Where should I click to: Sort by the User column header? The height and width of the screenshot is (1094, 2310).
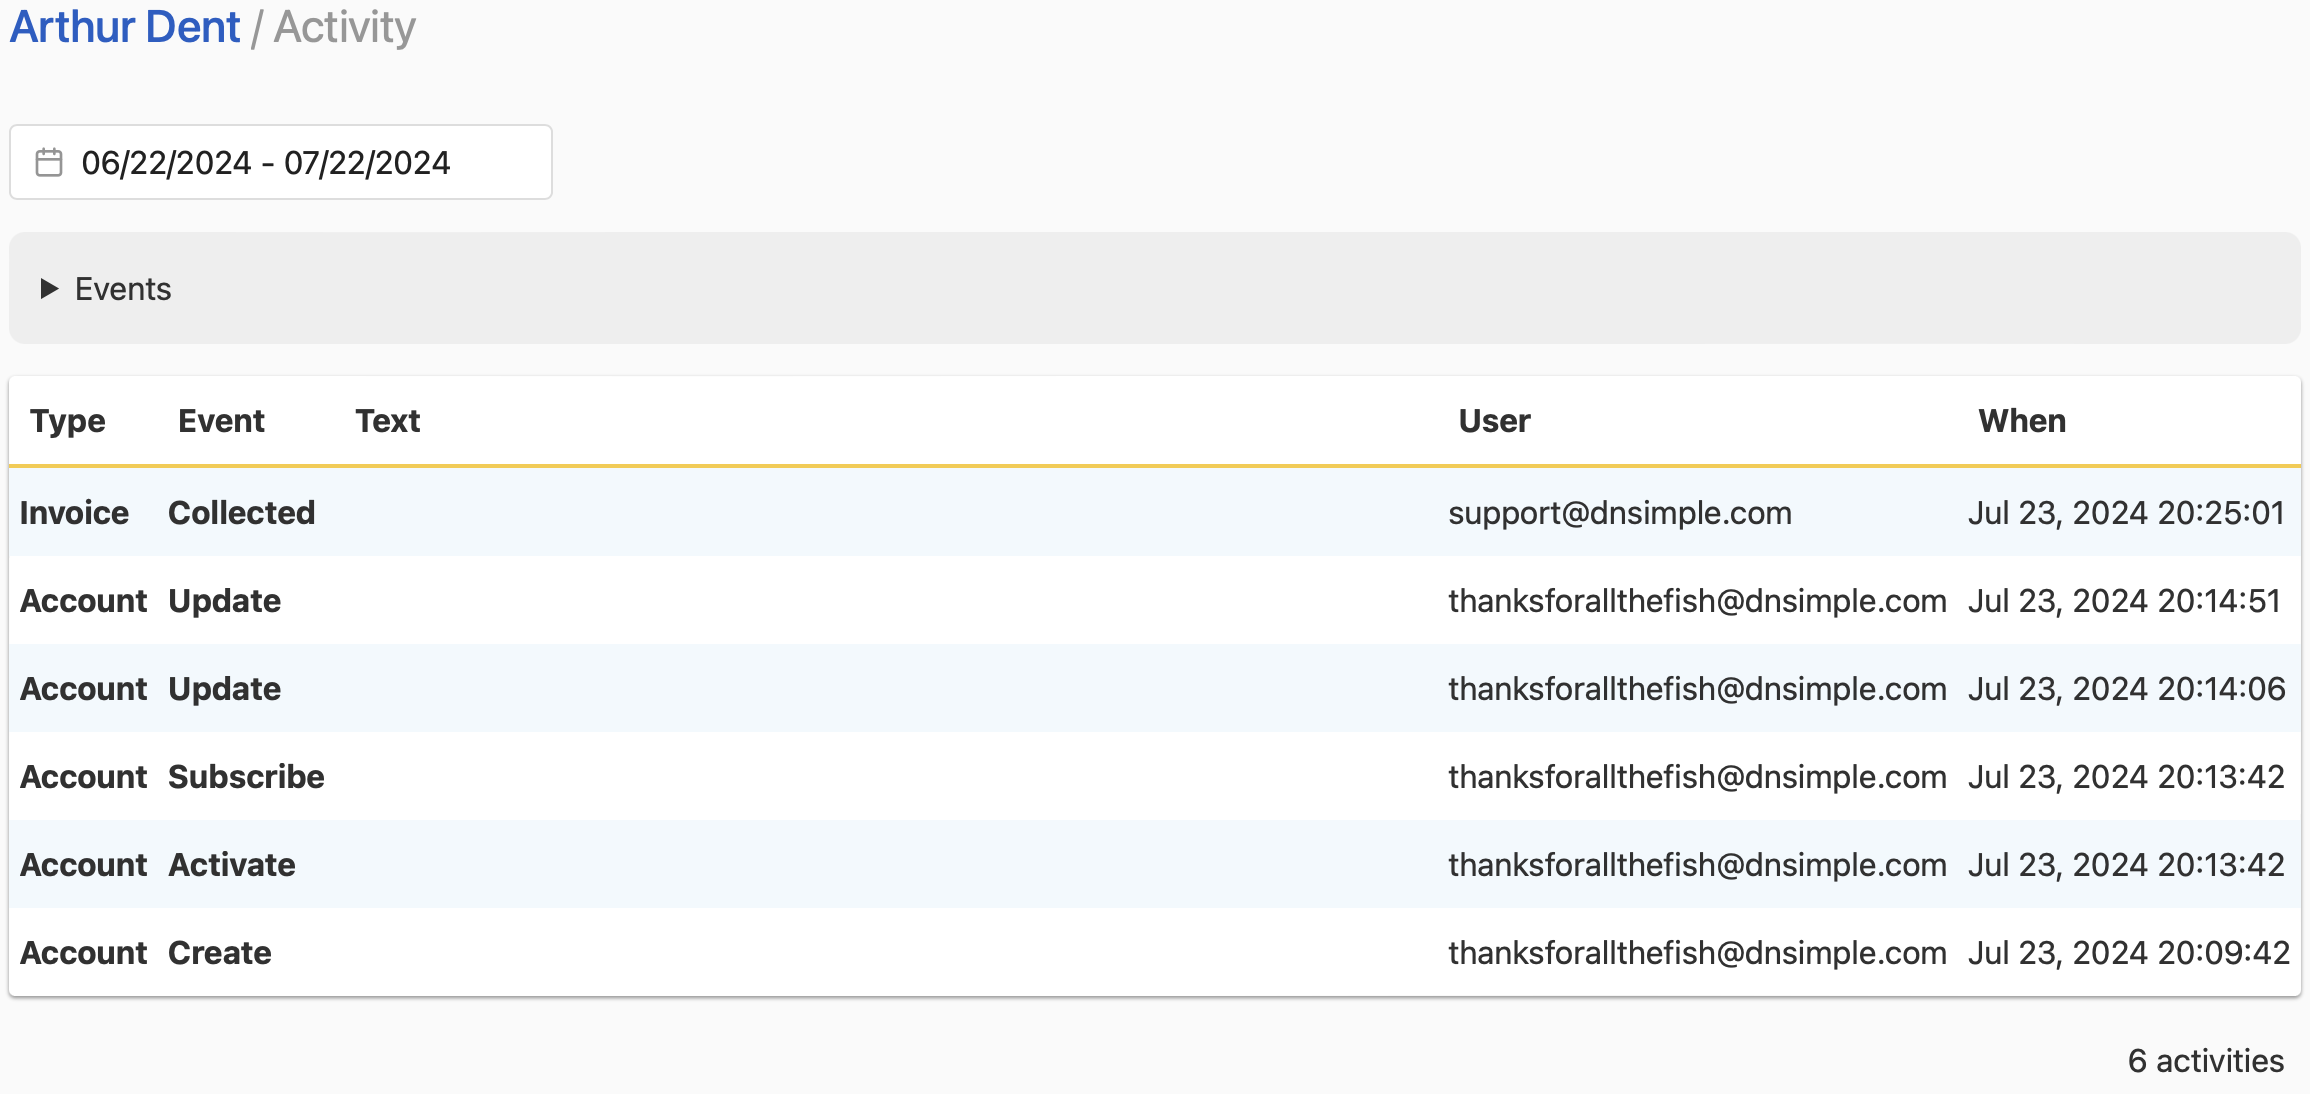(1493, 421)
